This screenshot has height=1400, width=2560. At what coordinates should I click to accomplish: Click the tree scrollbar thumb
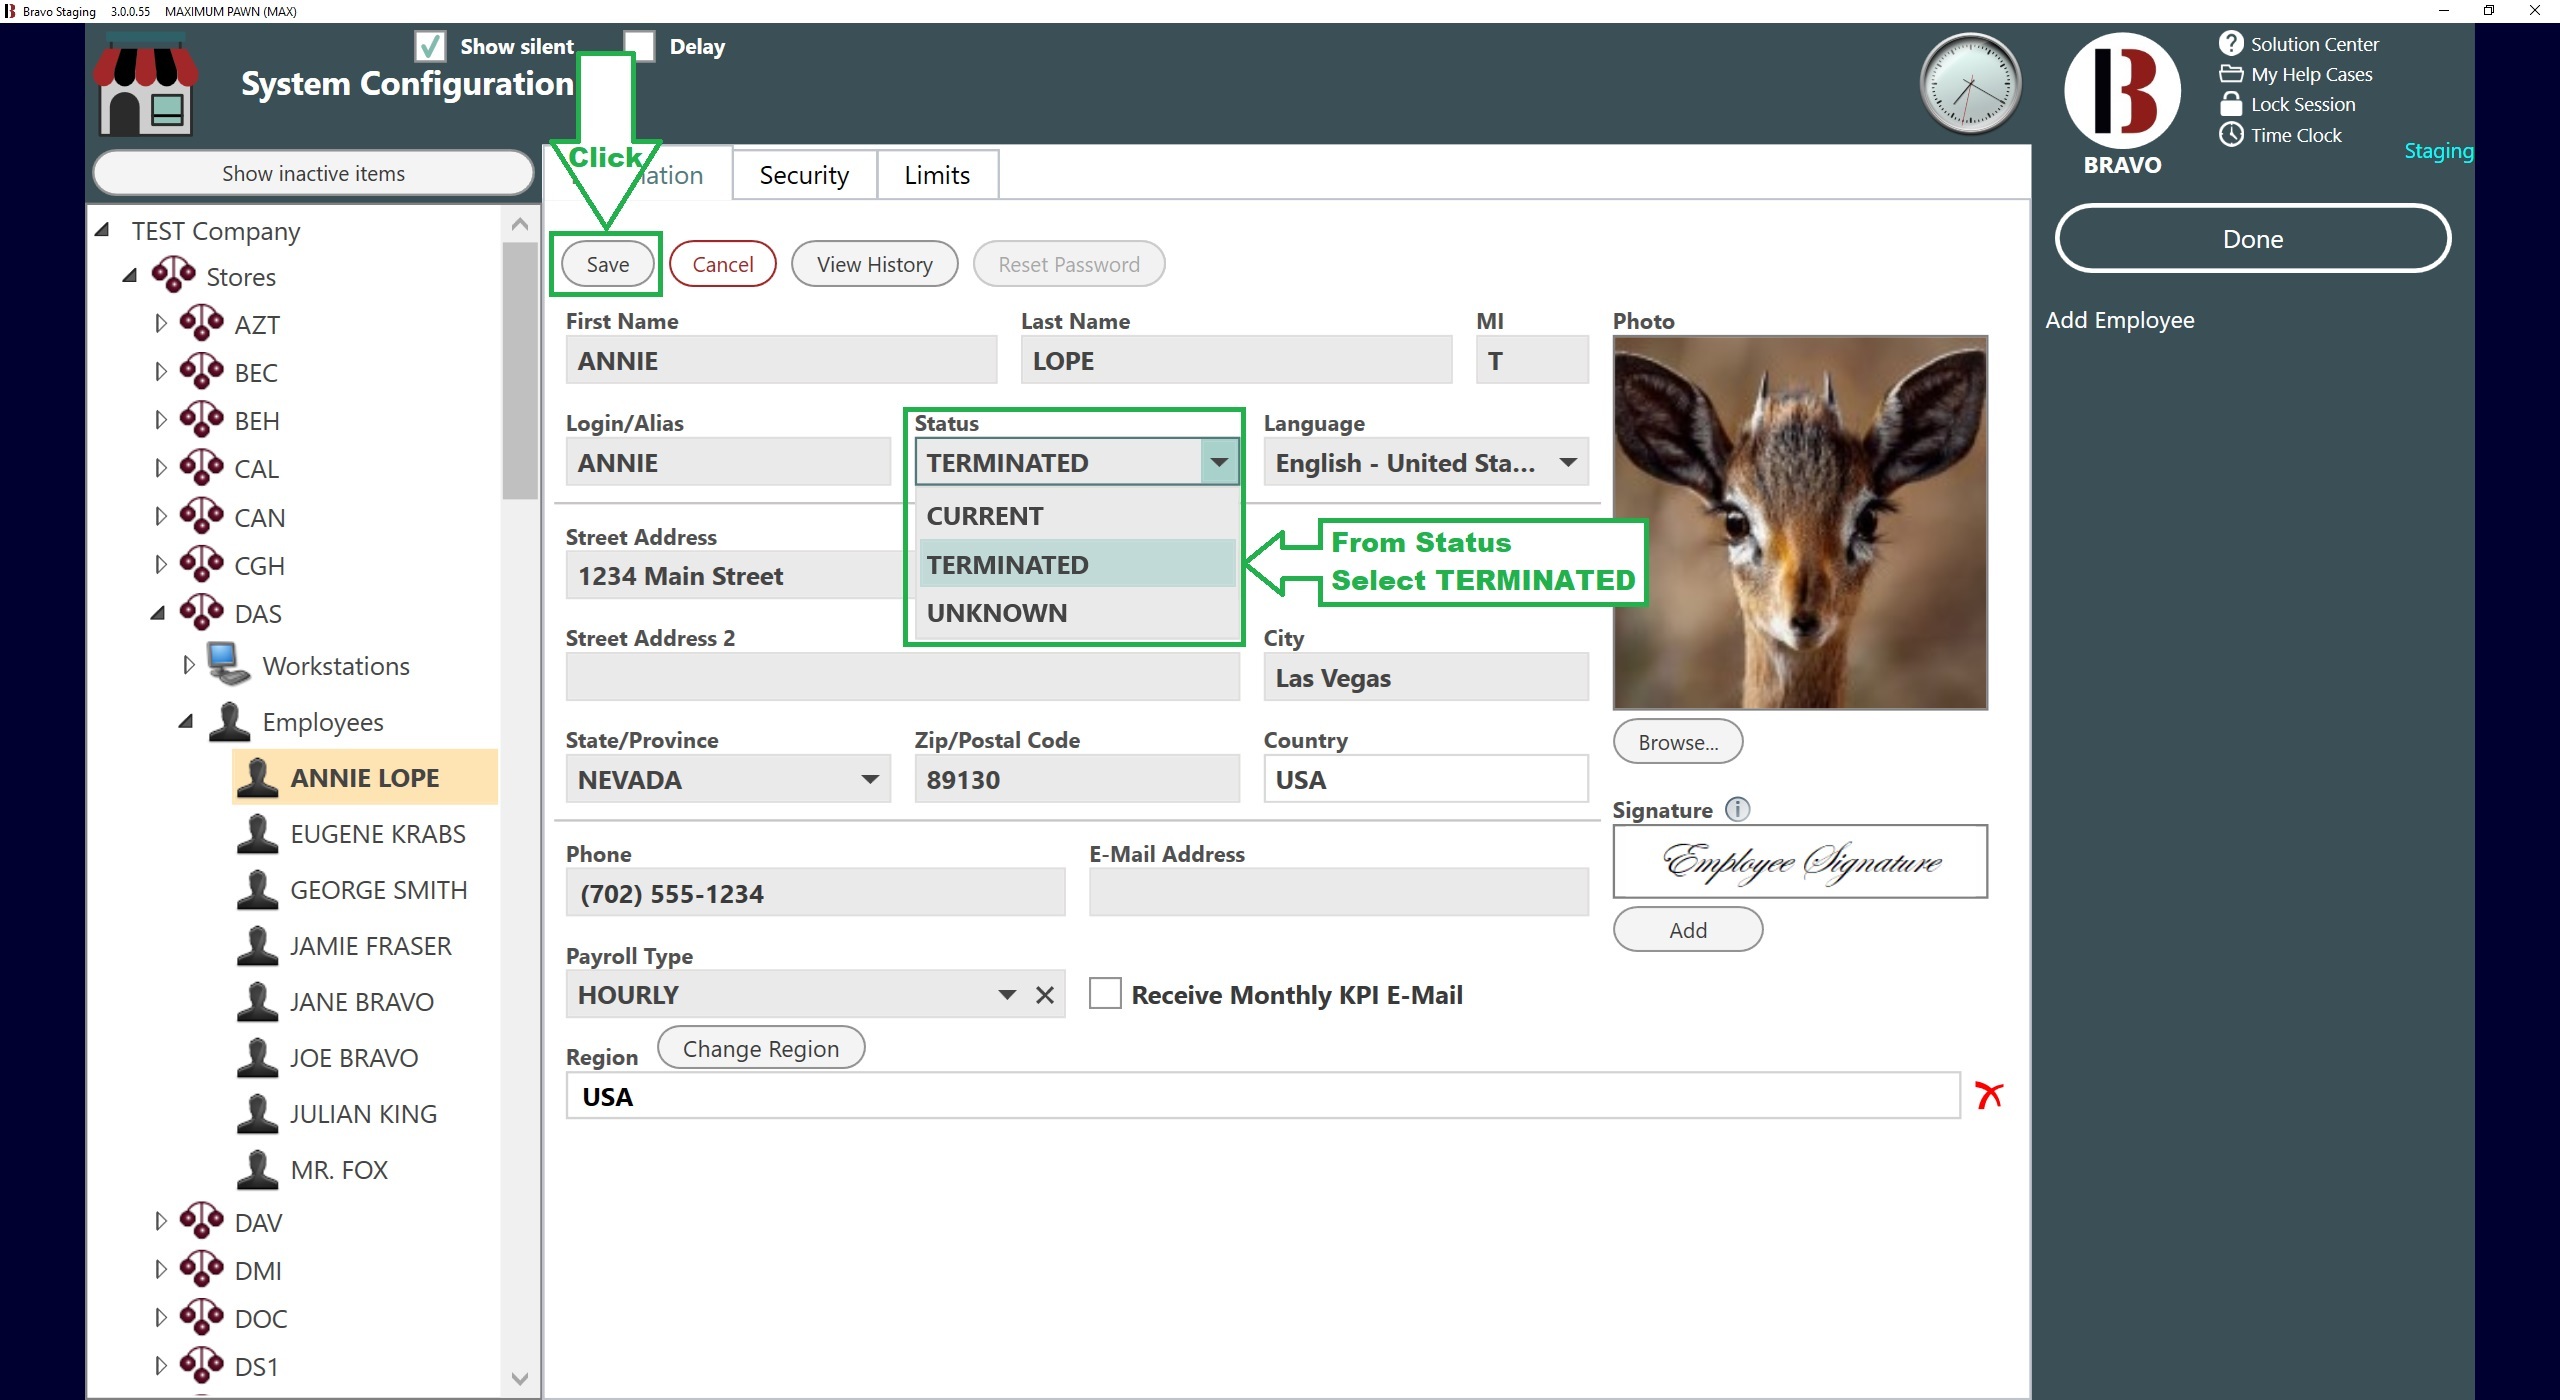pos(519,370)
